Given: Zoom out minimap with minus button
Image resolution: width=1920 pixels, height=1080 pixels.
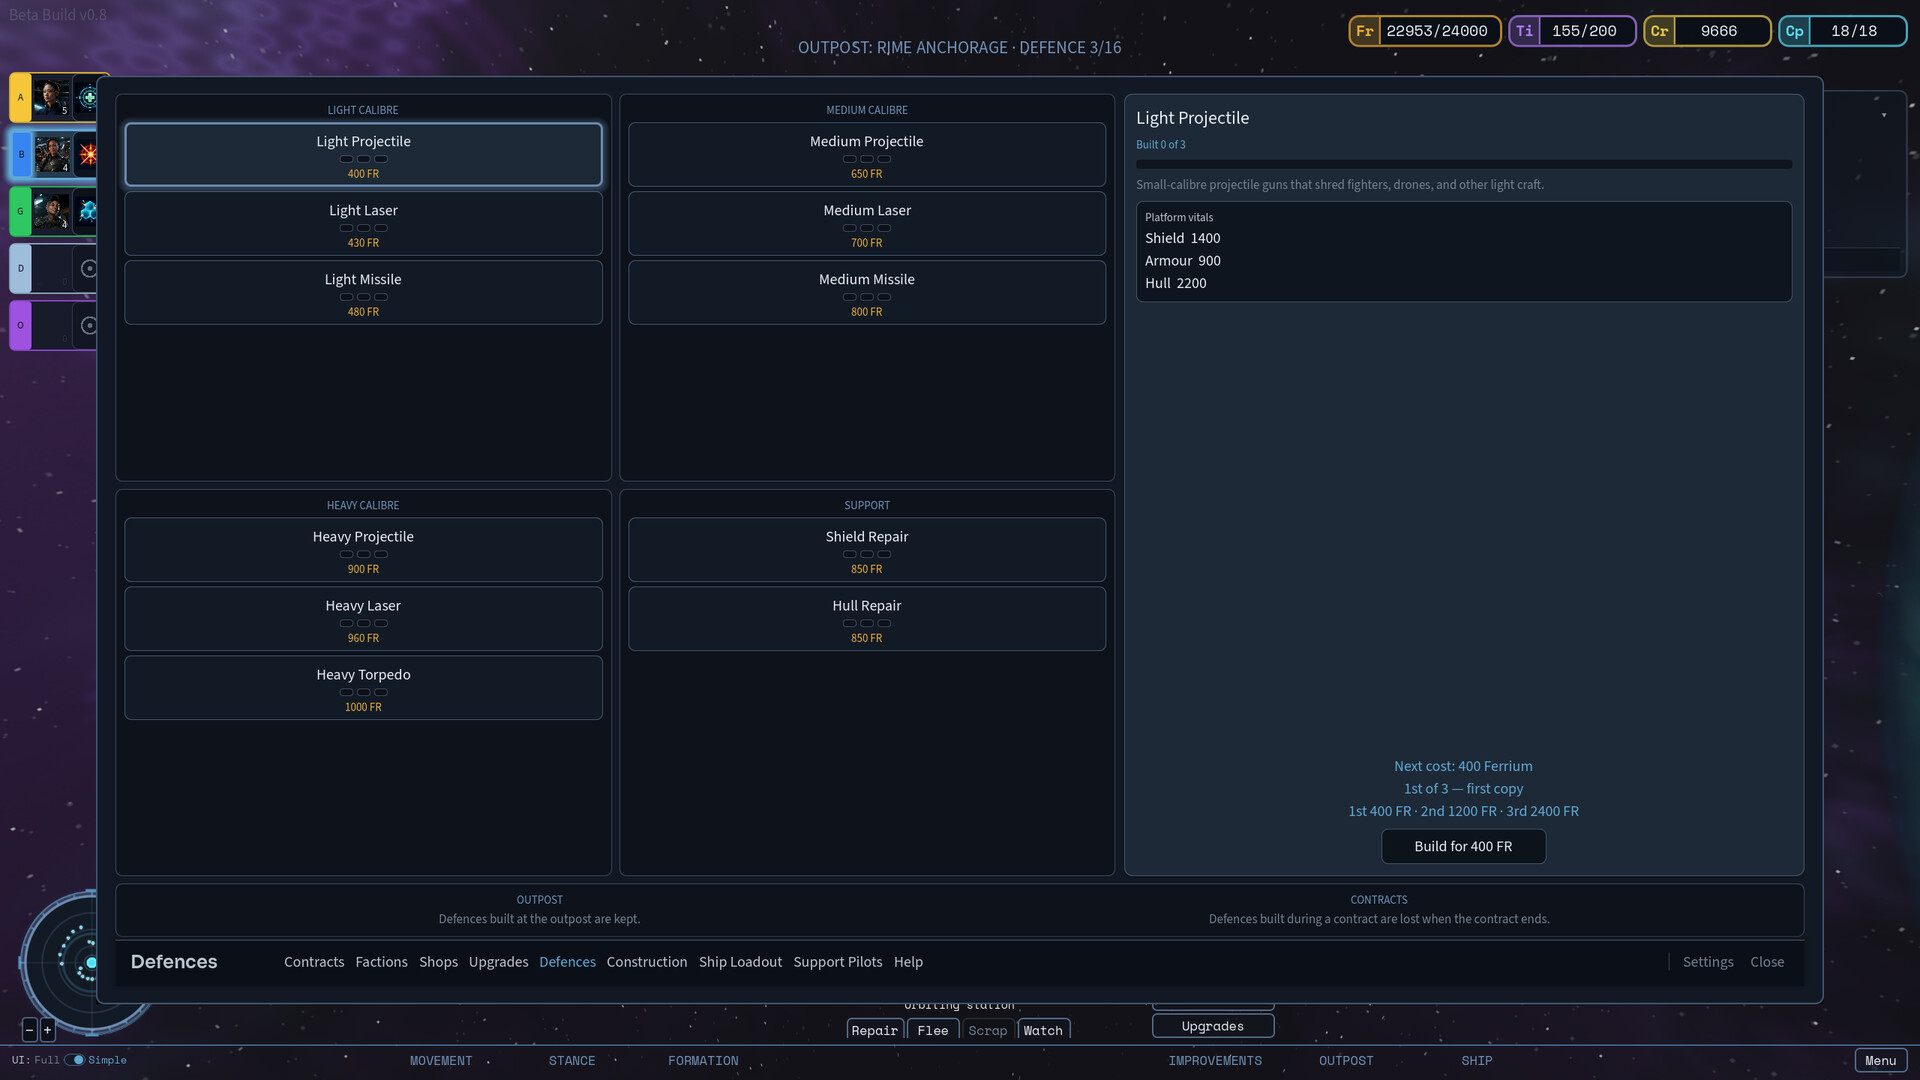Looking at the screenshot, I should (29, 1029).
